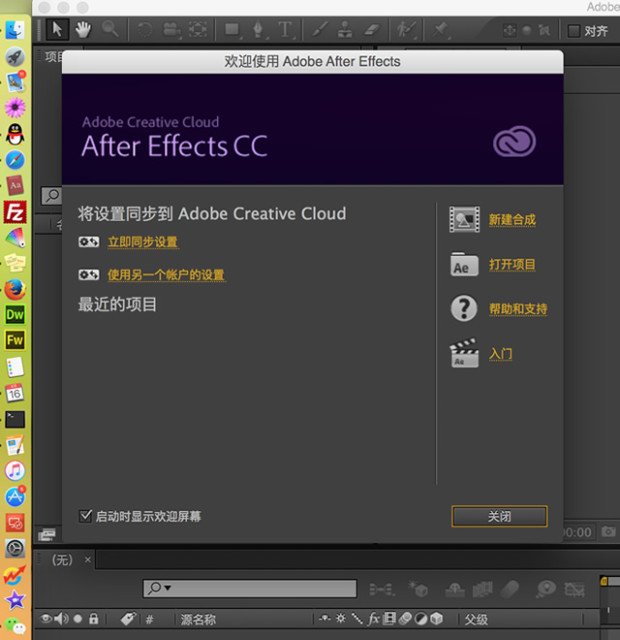The image size is (620, 640).
Task: Click the sync settings icon beside 立即同步设置
Action: pyautogui.click(x=89, y=242)
